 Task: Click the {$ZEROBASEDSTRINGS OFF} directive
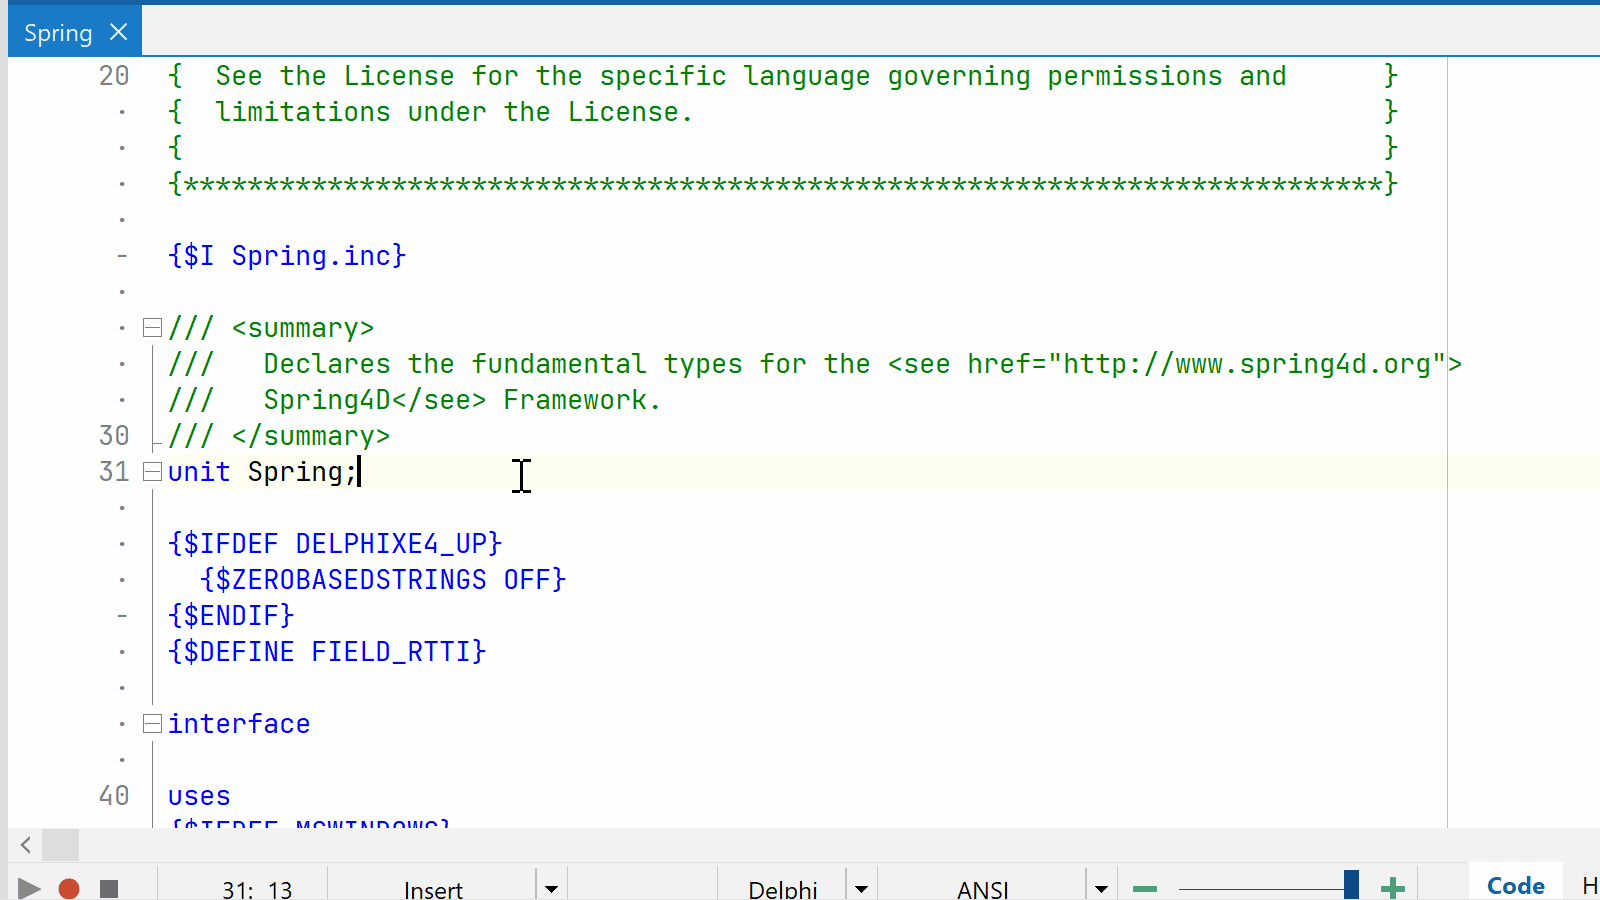tap(383, 580)
